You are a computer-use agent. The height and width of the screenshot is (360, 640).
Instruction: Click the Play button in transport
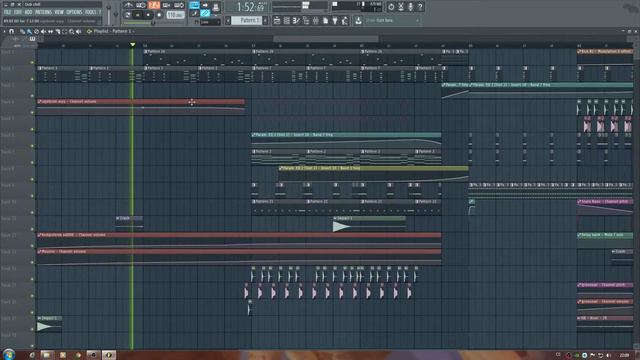pyautogui.click(x=138, y=15)
